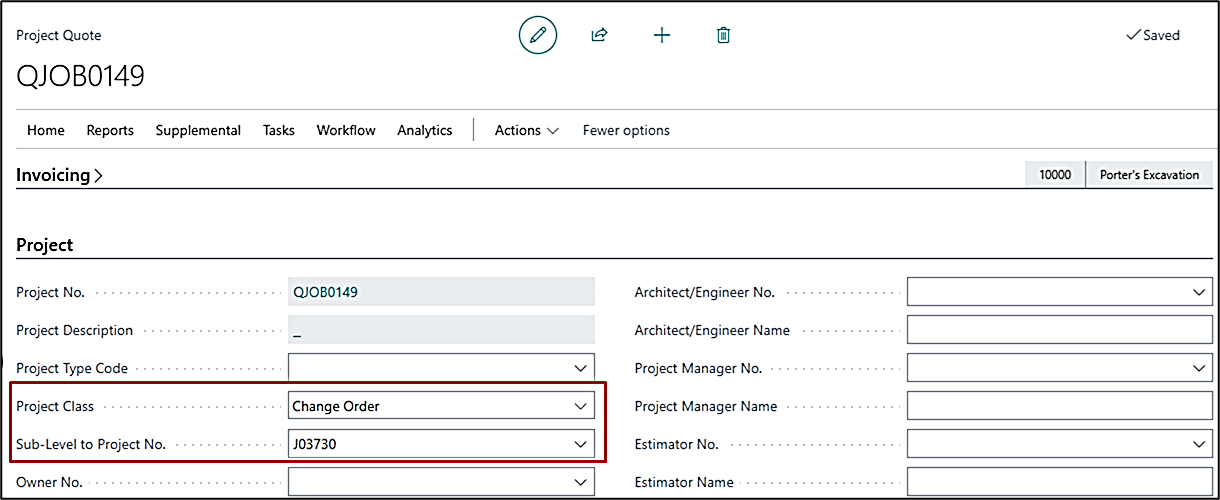Expand the Owner No. dropdown
The height and width of the screenshot is (500, 1220).
click(x=580, y=482)
